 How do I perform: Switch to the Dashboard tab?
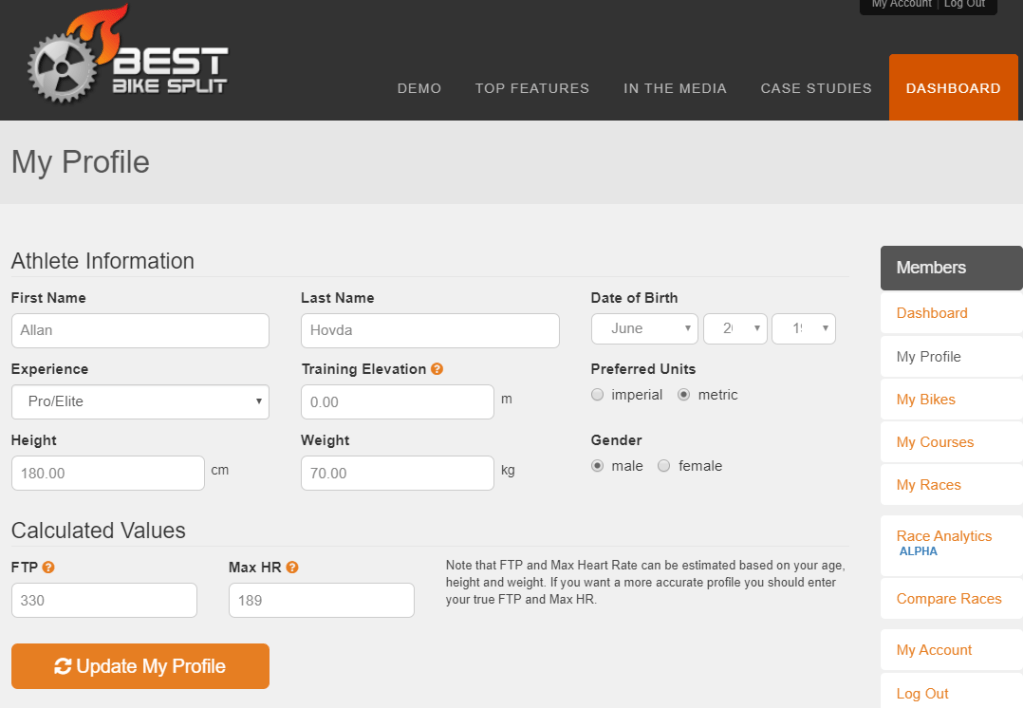coord(953,88)
